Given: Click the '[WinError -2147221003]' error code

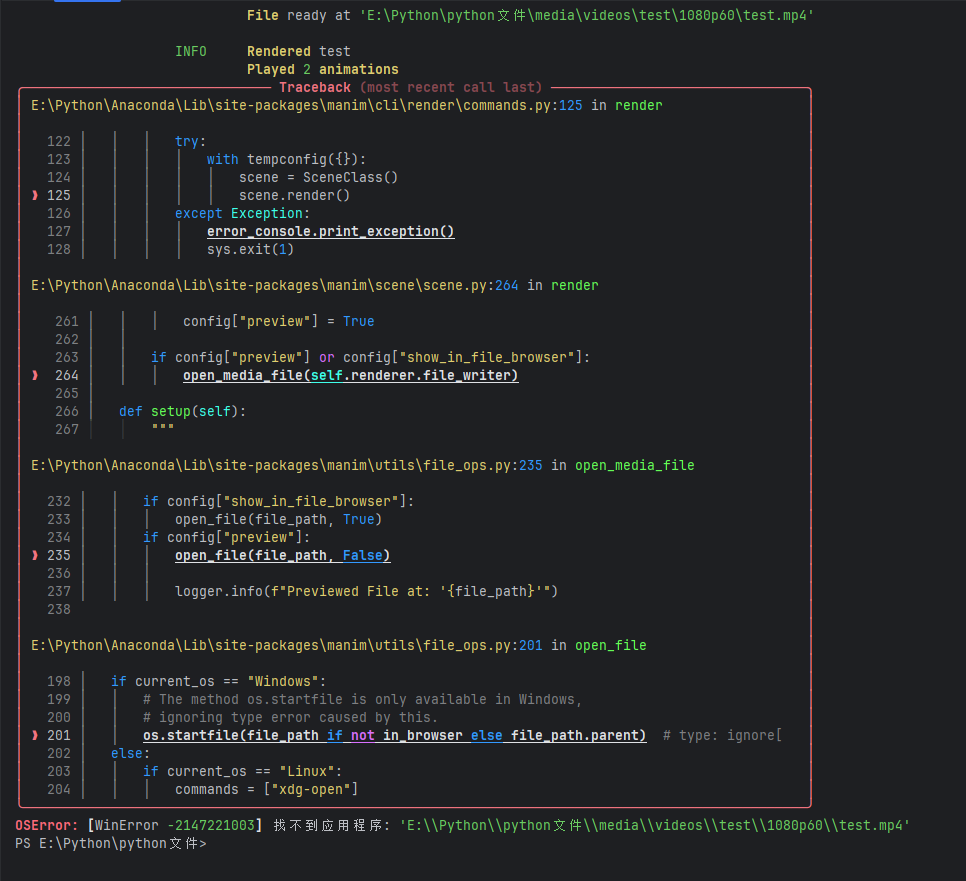Looking at the screenshot, I should coord(174,826).
